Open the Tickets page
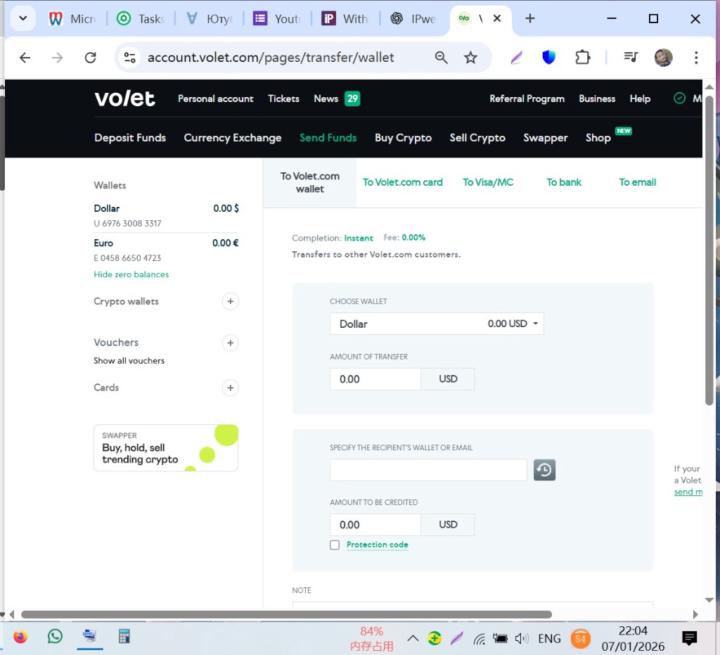Viewport: 720px width, 655px height. (283, 99)
